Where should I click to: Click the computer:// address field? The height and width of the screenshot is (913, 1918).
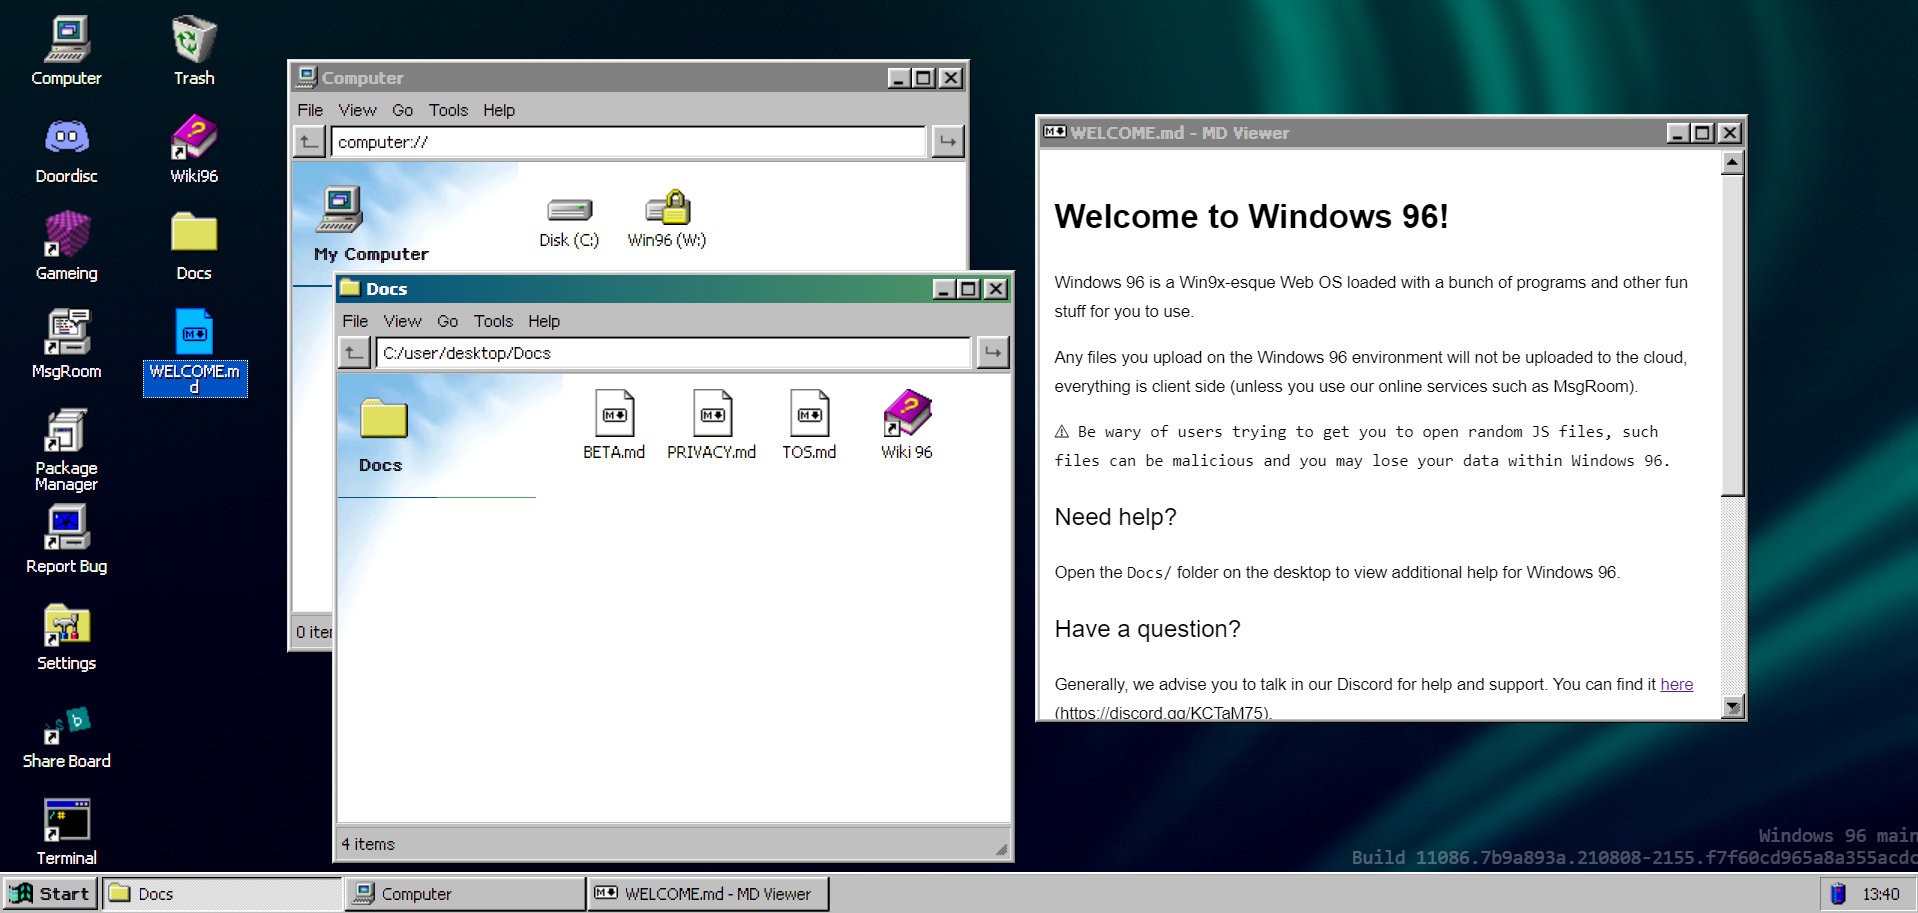point(628,141)
